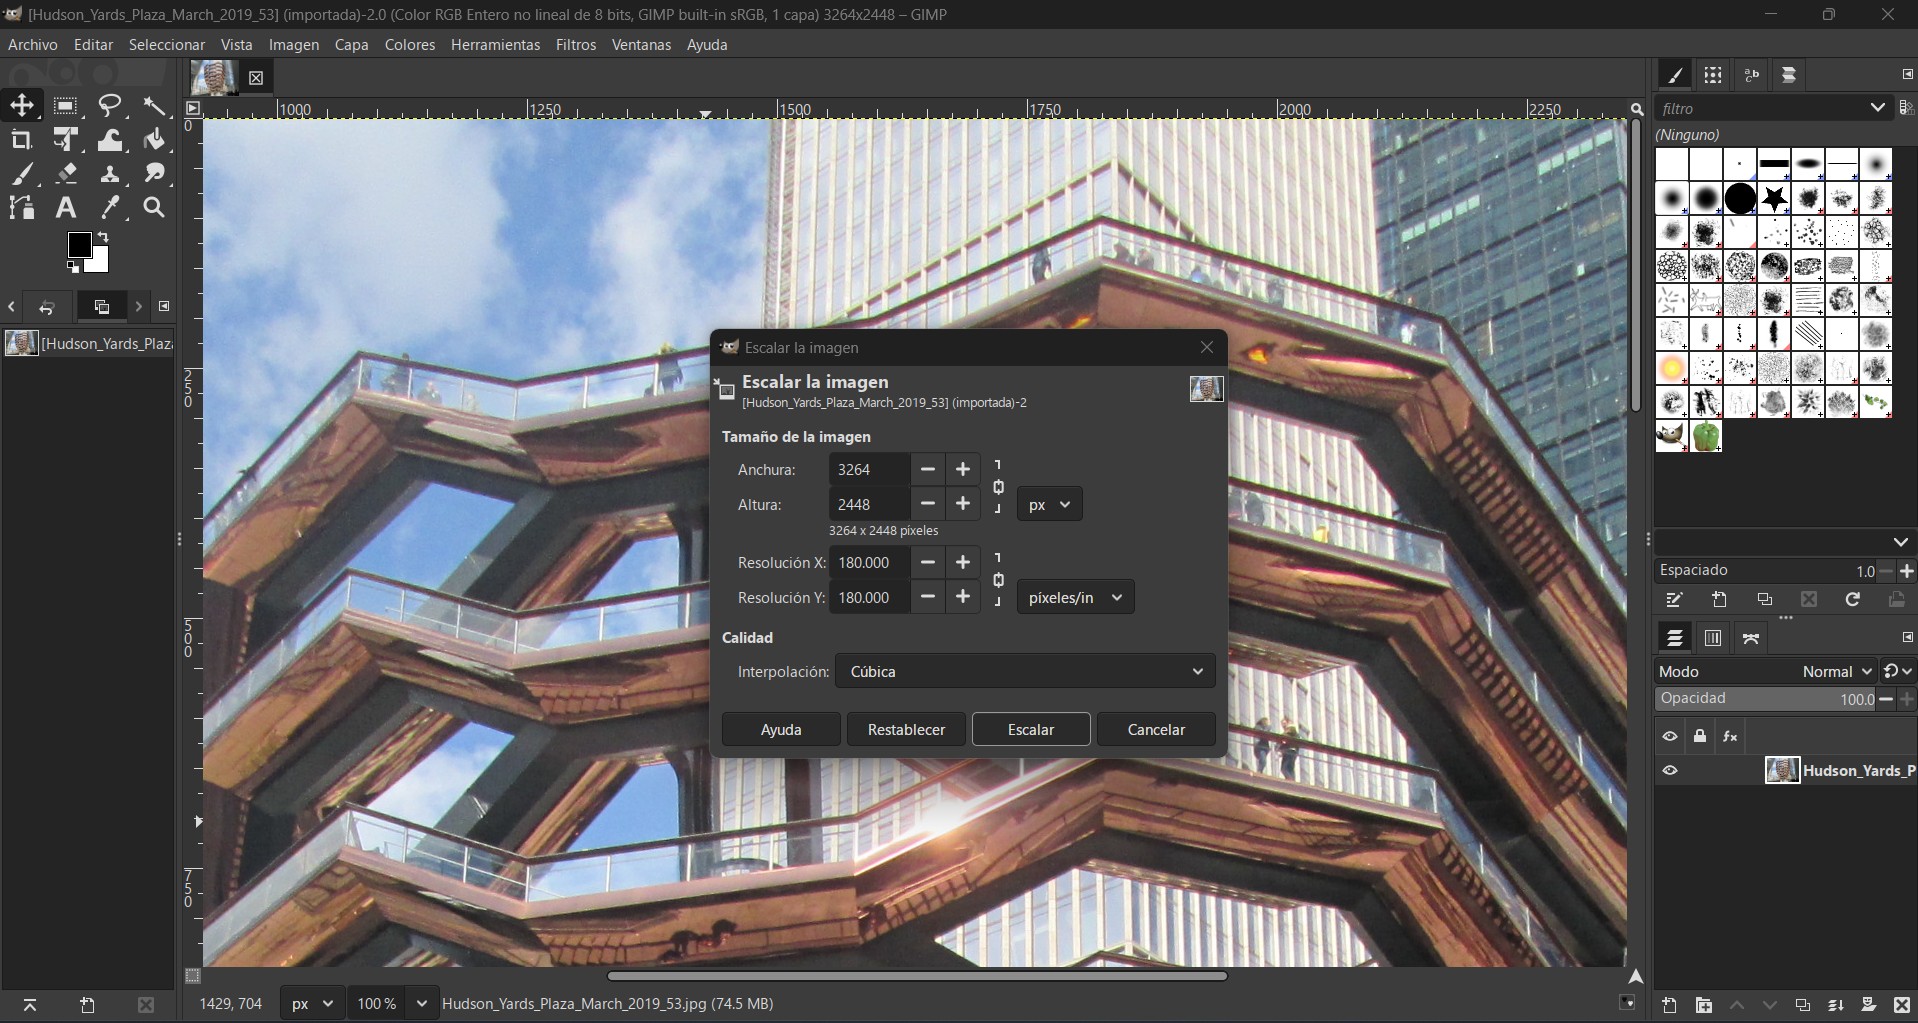This screenshot has width=1918, height=1023.
Task: Open the Filtros menu
Action: coord(575,45)
